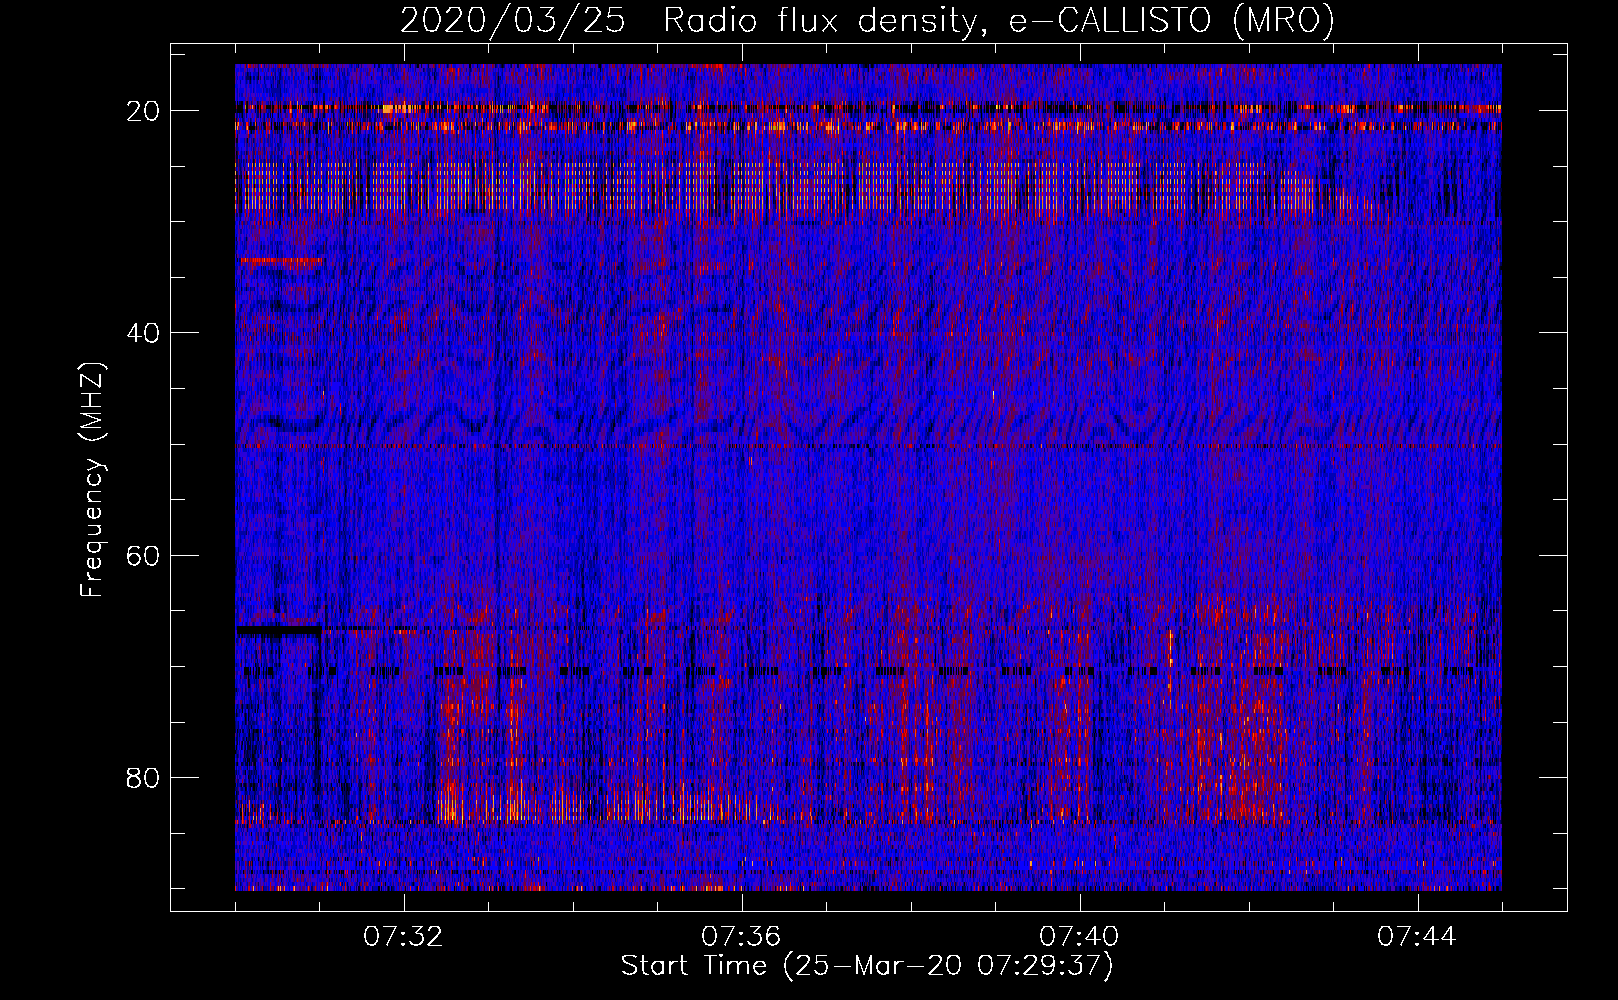Click the 20 frequency tick label

click(x=143, y=110)
